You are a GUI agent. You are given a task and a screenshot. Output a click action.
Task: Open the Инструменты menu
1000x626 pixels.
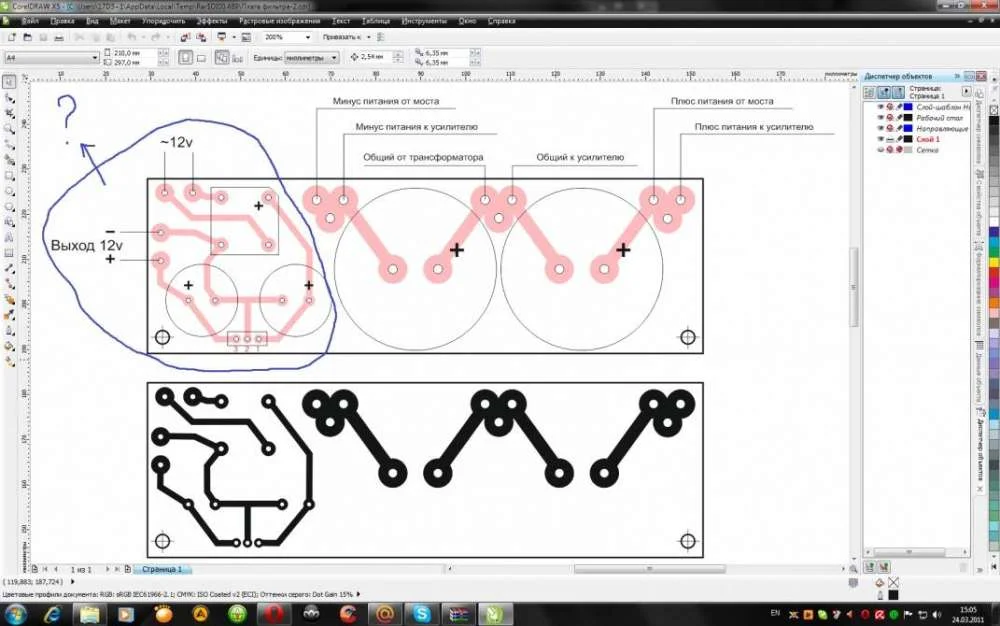click(424, 21)
